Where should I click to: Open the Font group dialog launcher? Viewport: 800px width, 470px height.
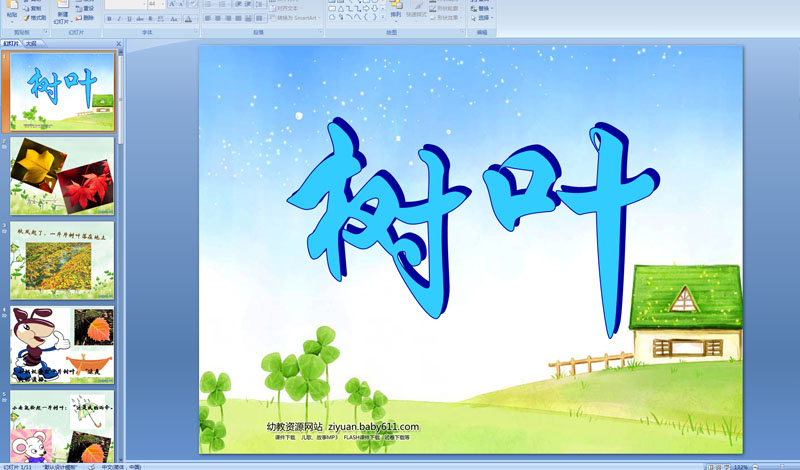pyautogui.click(x=196, y=32)
